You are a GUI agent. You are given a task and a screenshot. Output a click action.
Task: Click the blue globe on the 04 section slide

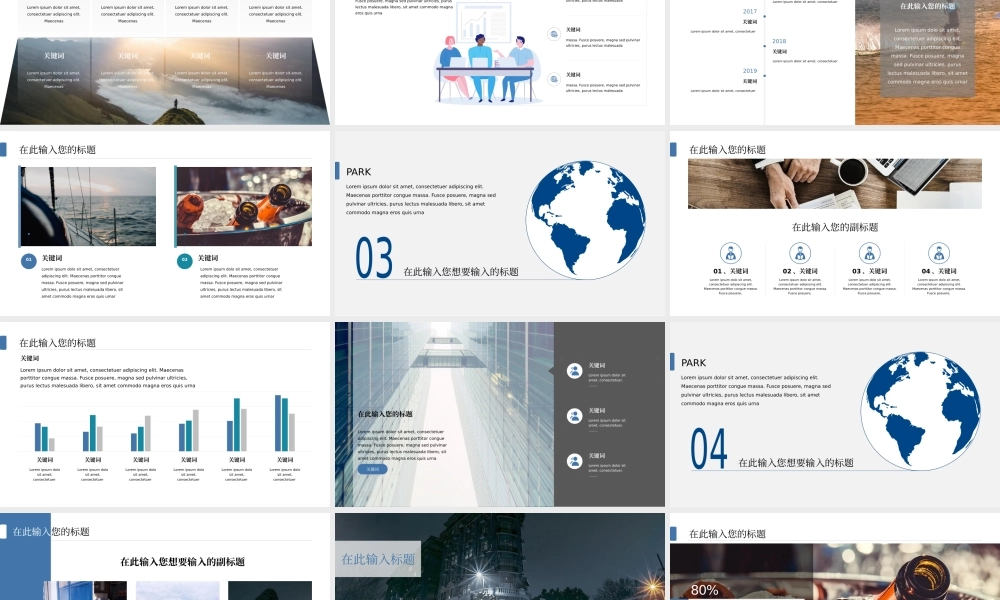(x=920, y=411)
